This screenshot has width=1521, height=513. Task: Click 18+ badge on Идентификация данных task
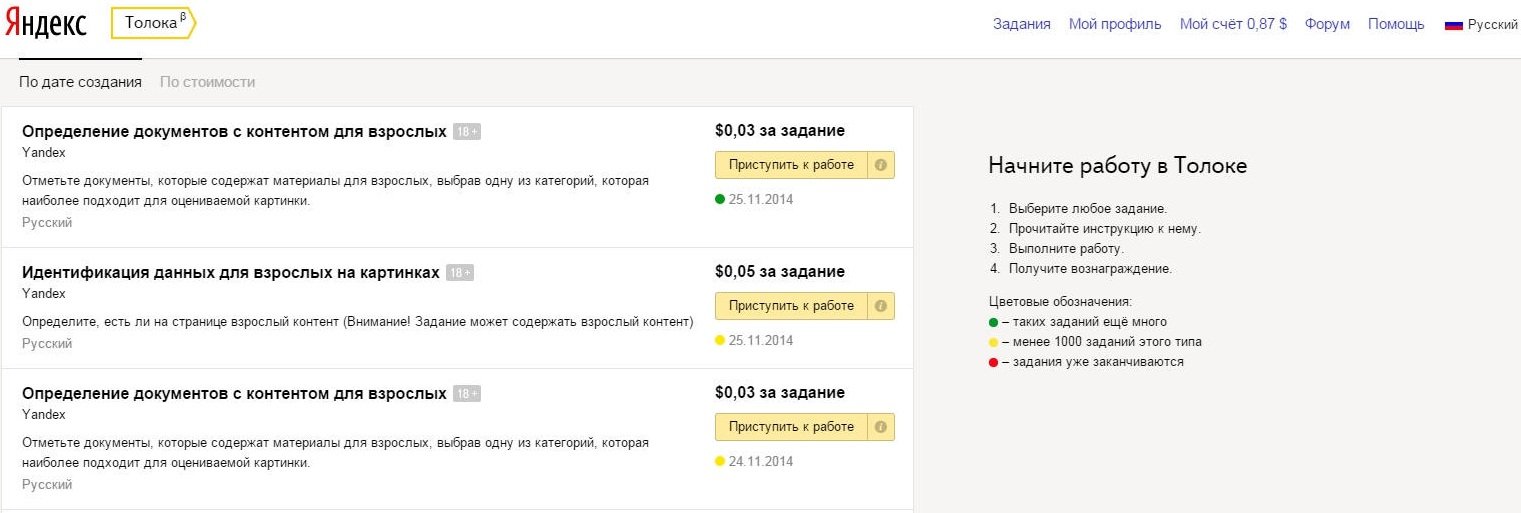460,273
